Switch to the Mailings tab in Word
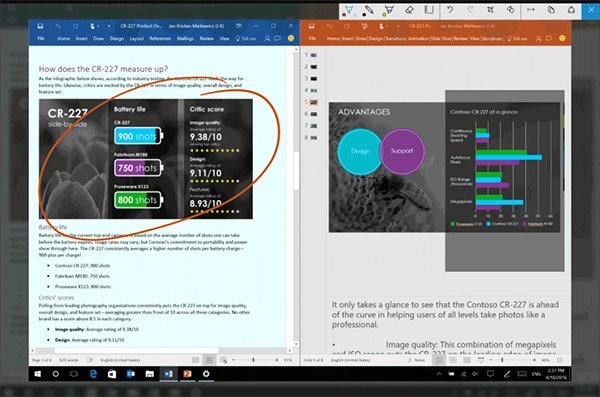Image resolution: width=600 pixels, height=397 pixels. [185, 38]
